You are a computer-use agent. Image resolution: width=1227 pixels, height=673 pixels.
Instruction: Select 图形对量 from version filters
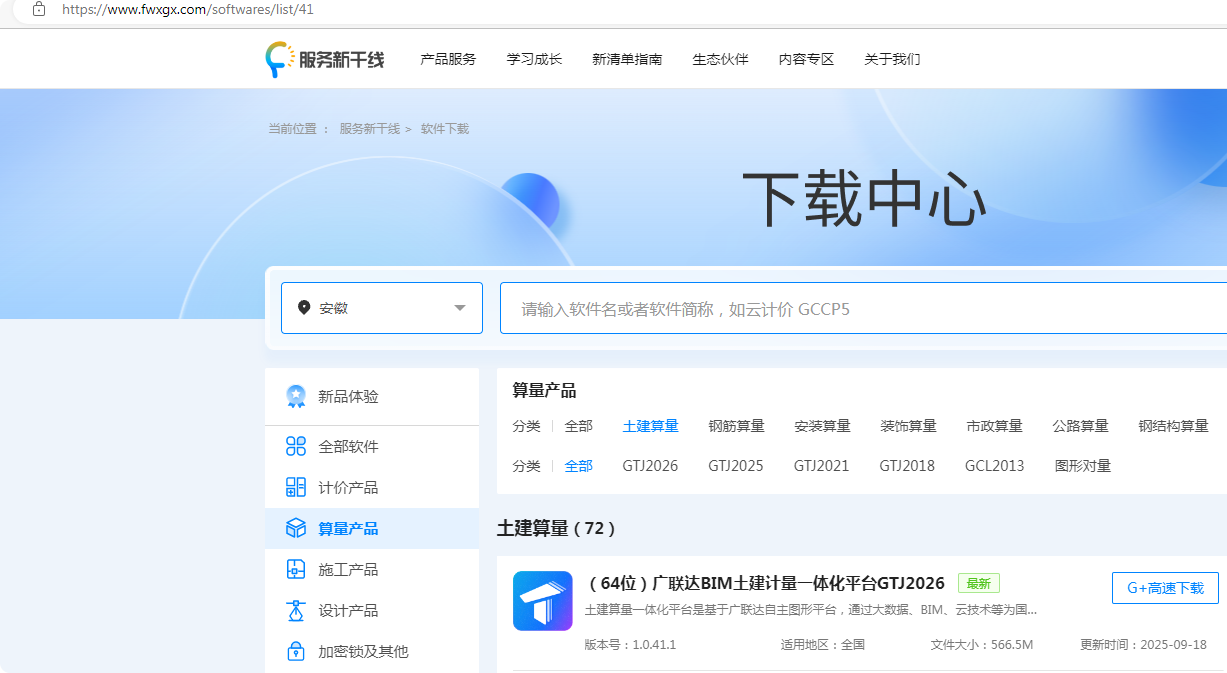click(1082, 465)
